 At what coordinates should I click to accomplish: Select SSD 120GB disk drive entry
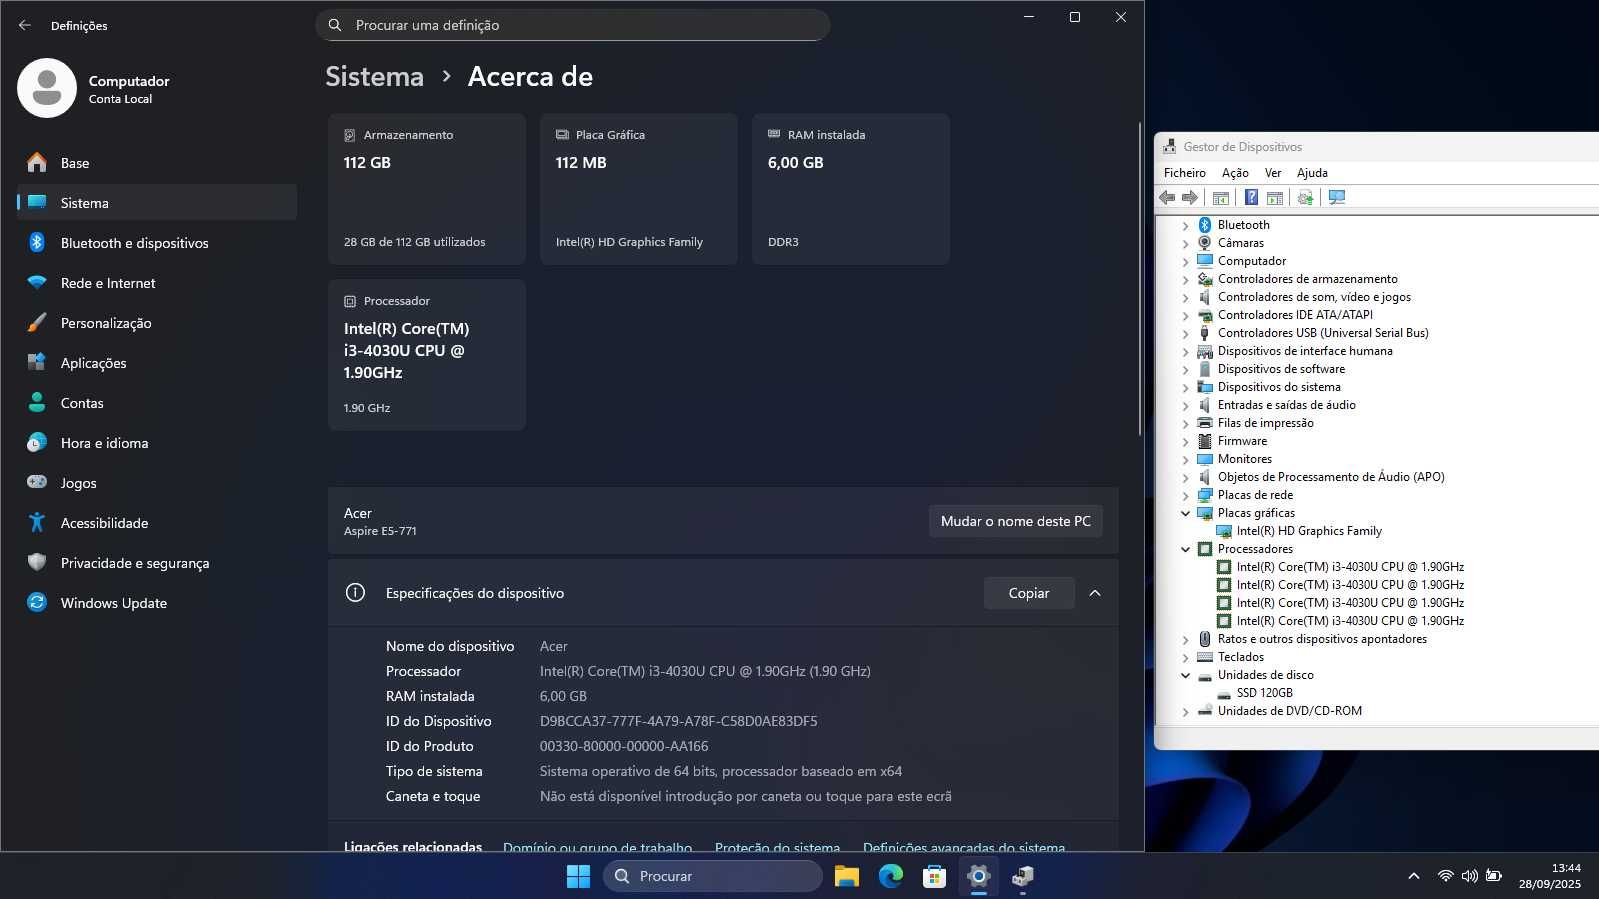pyautogui.click(x=1264, y=693)
